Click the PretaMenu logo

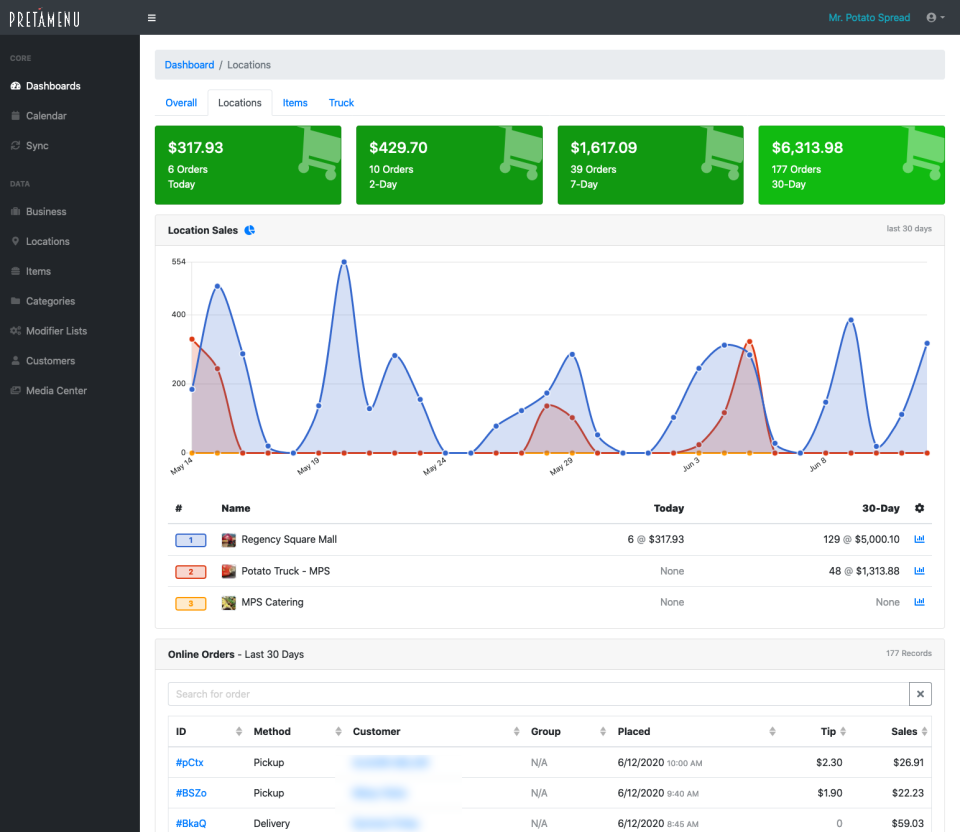pyautogui.click(x=44, y=18)
